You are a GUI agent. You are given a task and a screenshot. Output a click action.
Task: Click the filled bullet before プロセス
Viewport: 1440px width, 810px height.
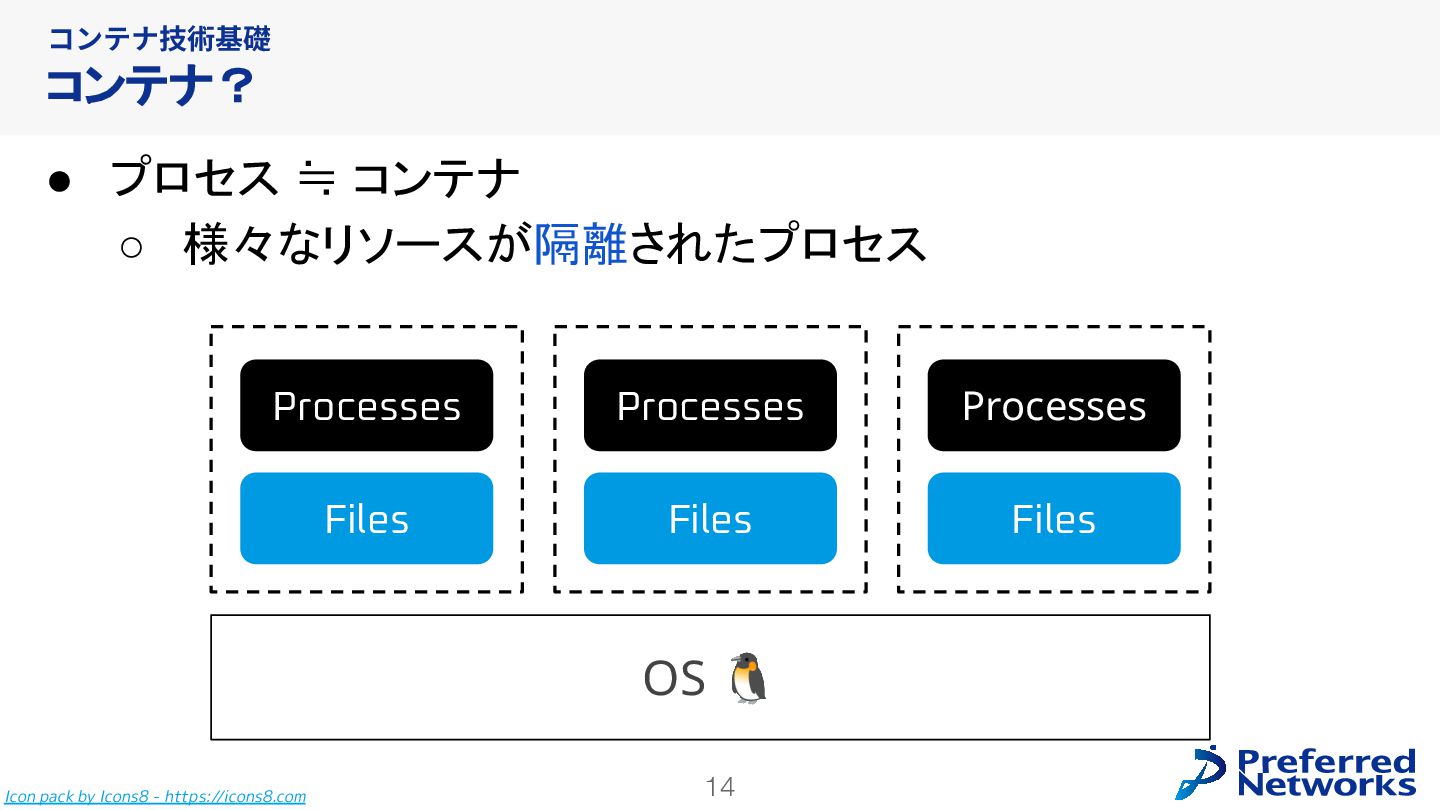[59, 181]
